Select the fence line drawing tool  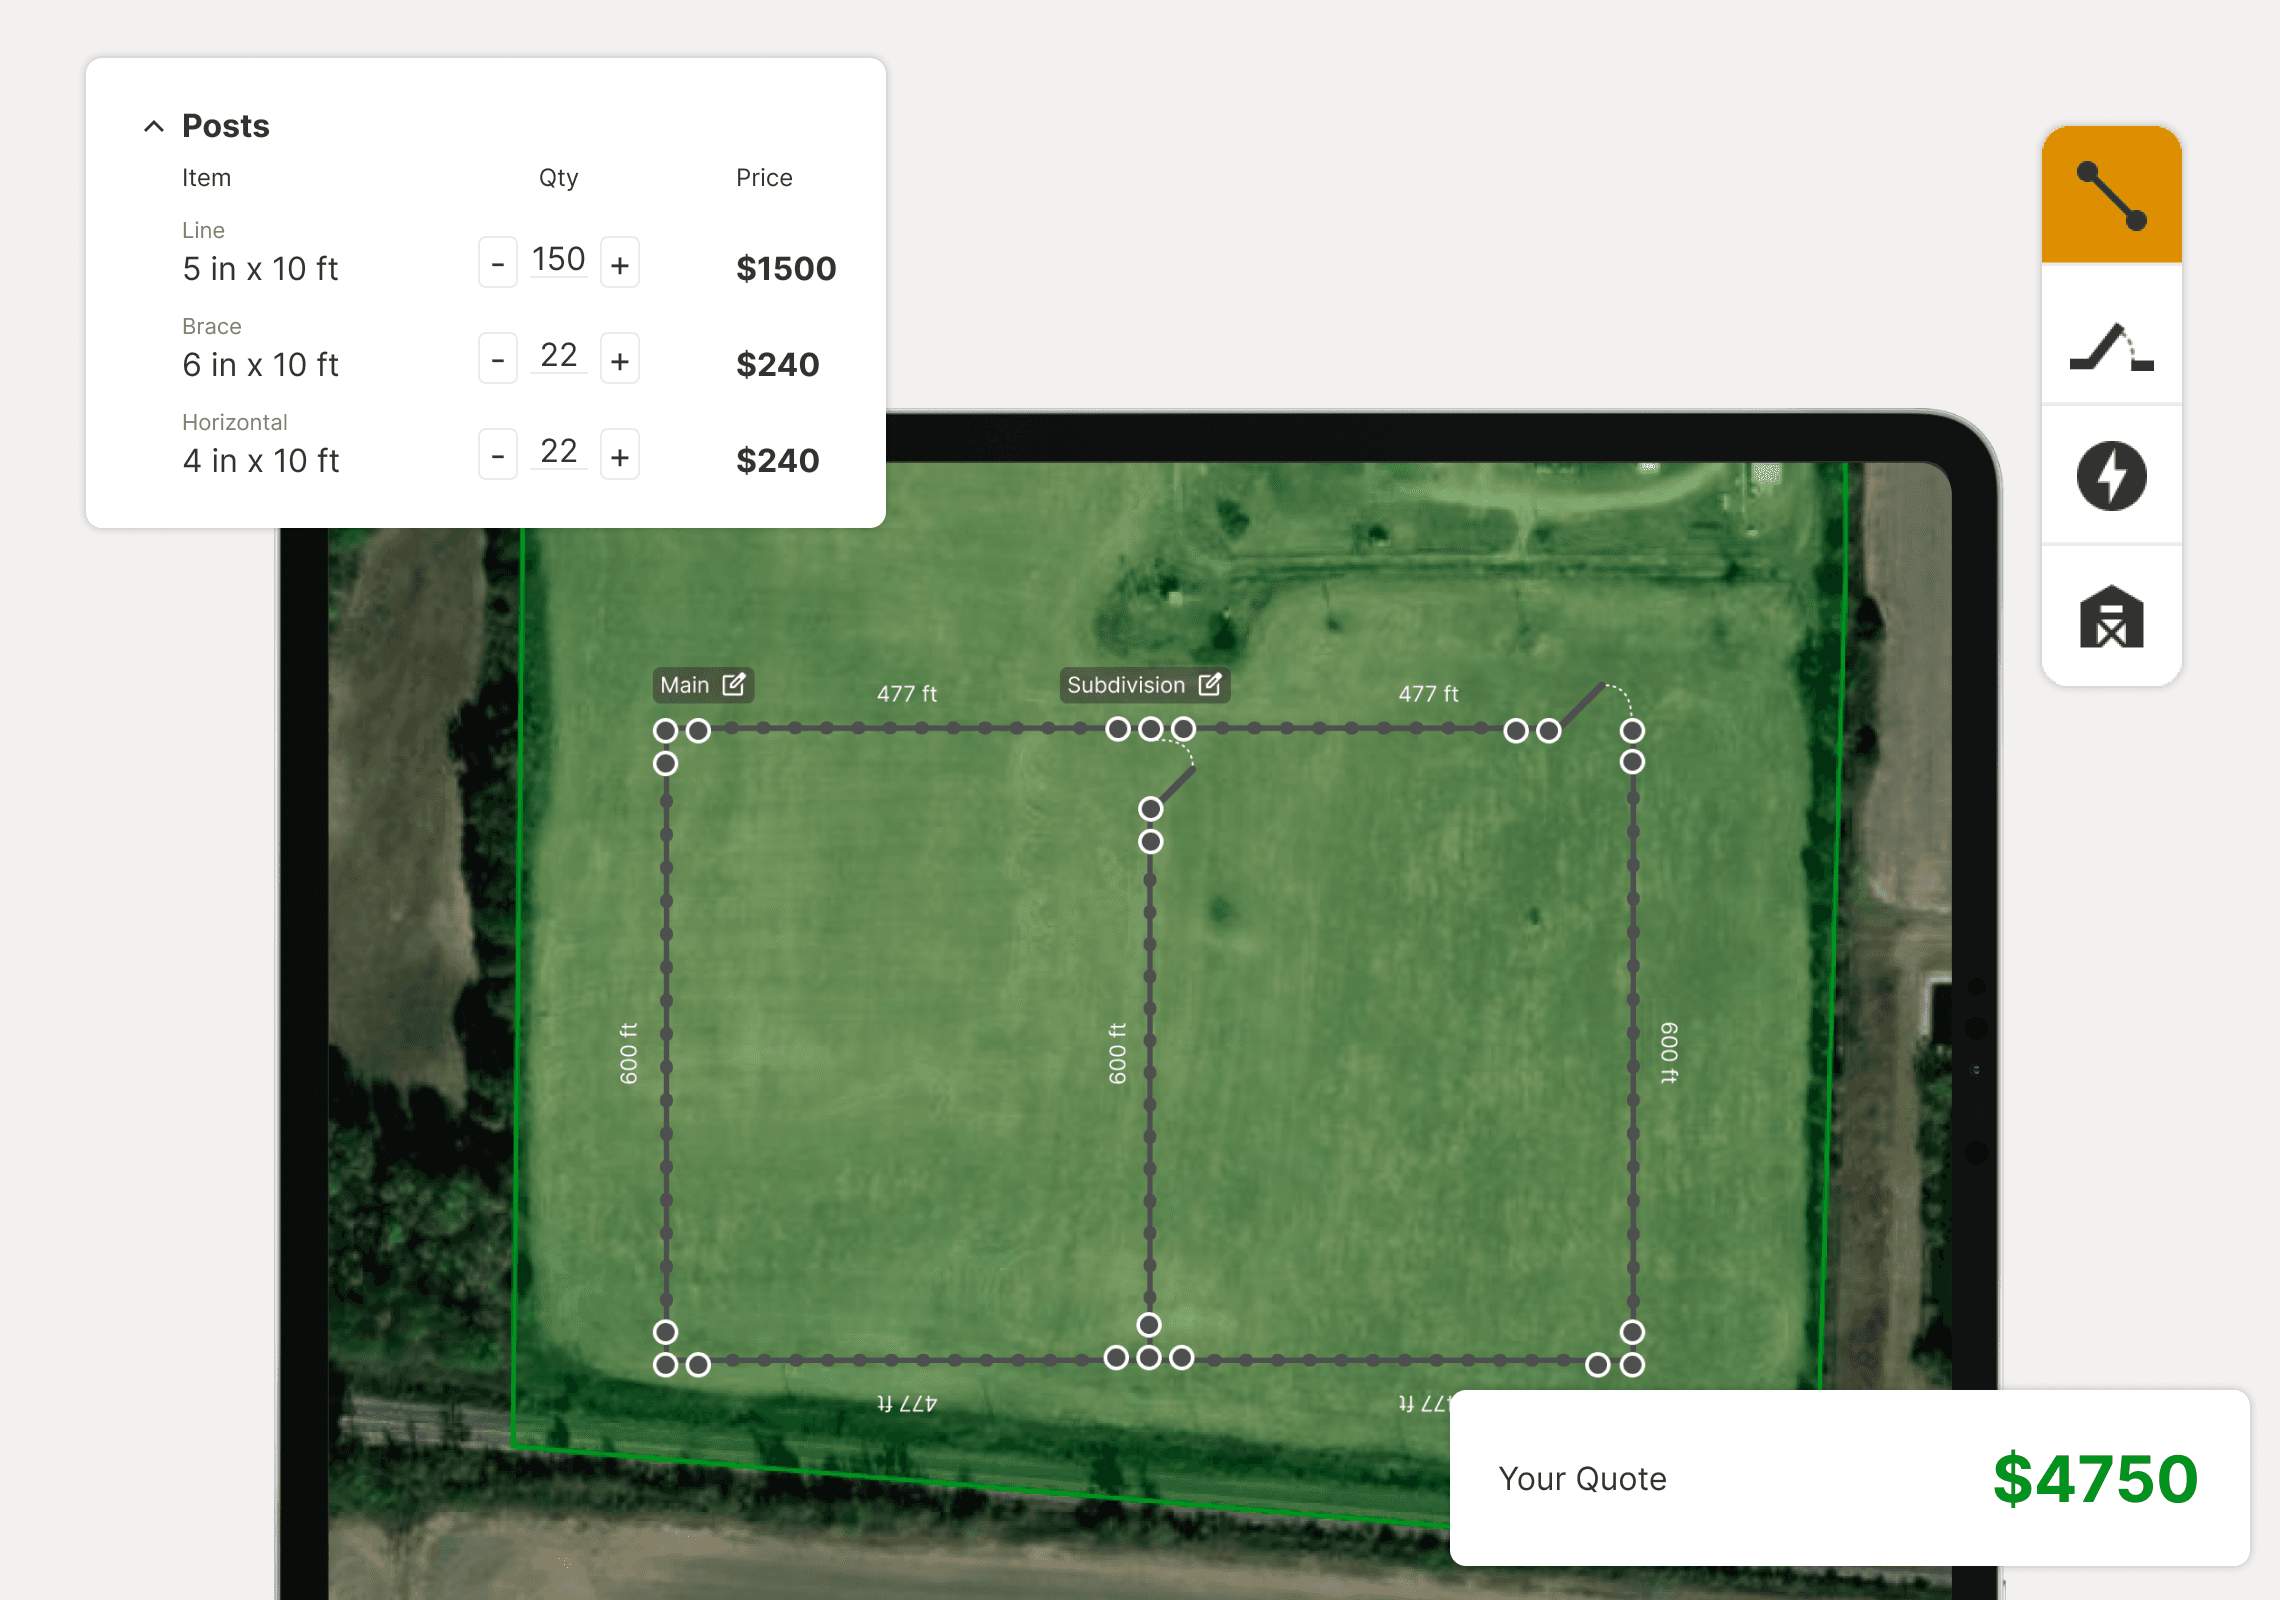point(2111,195)
